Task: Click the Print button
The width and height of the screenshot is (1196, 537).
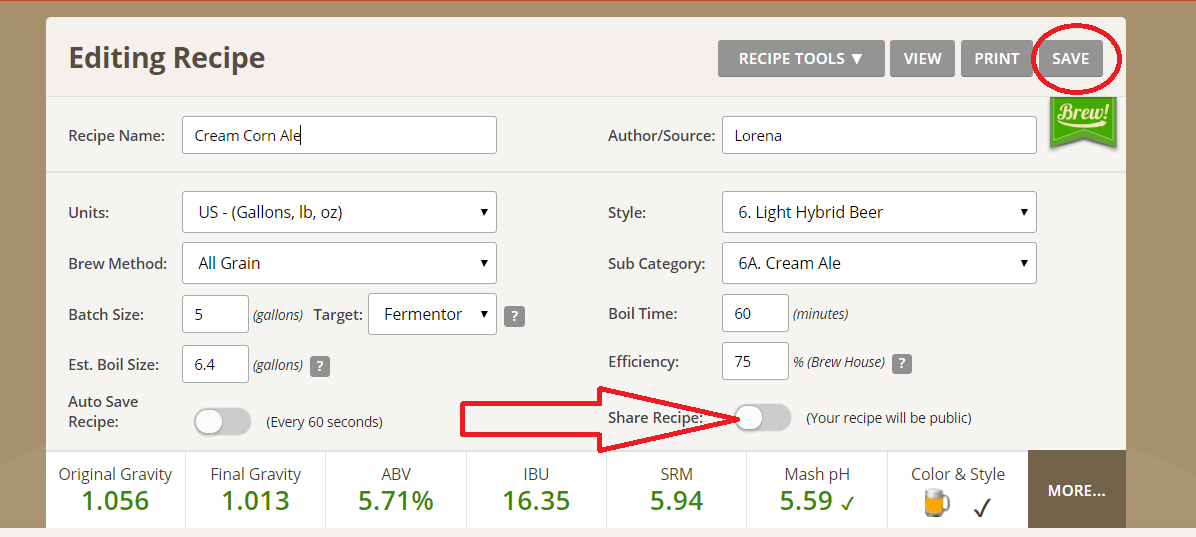Action: (996, 59)
